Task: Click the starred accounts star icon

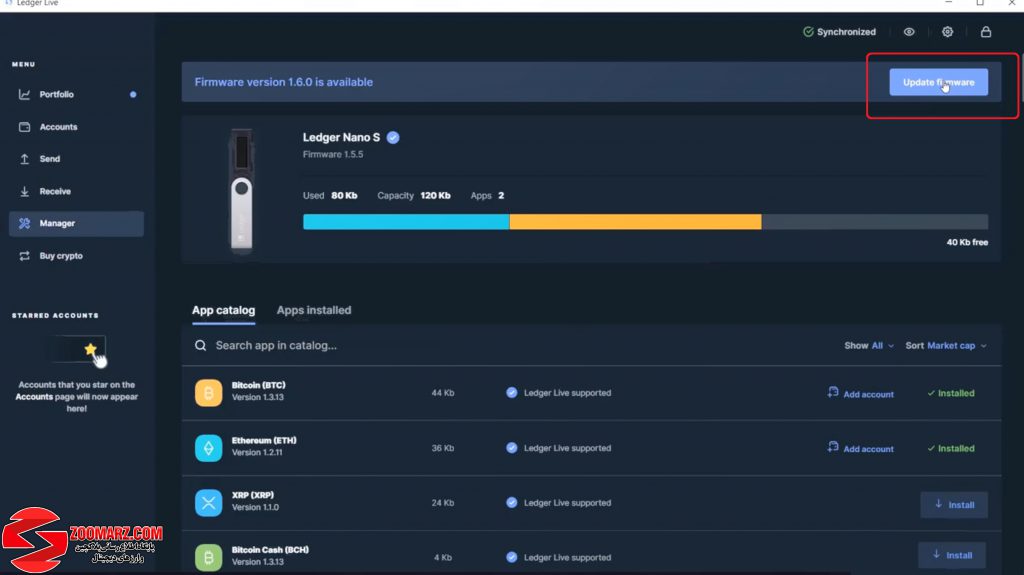Action: click(x=91, y=349)
